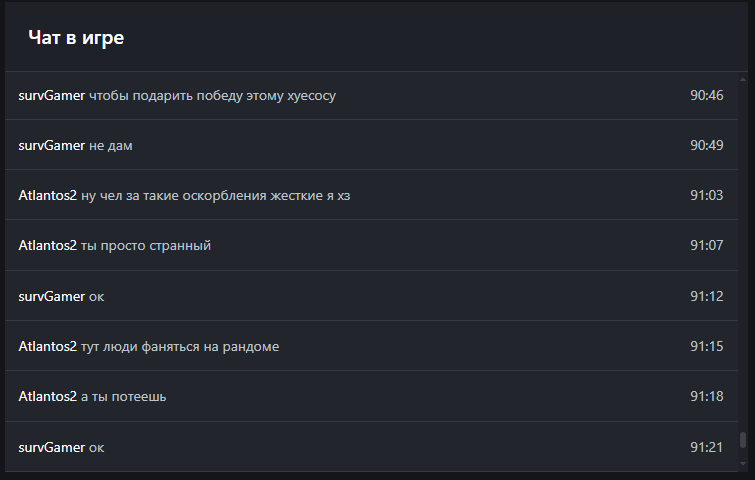This screenshot has width=755, height=480.
Task: Click the scrollbar up arrow in chat
Action: pos(743,78)
